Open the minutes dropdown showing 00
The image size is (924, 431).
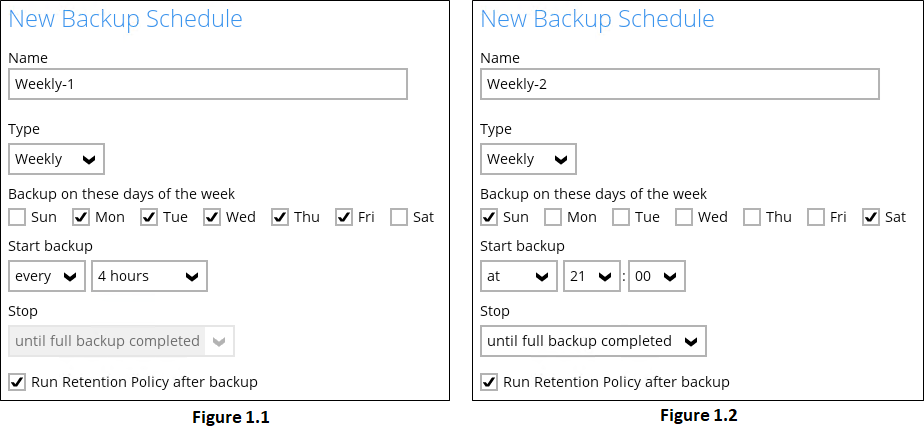tap(657, 276)
